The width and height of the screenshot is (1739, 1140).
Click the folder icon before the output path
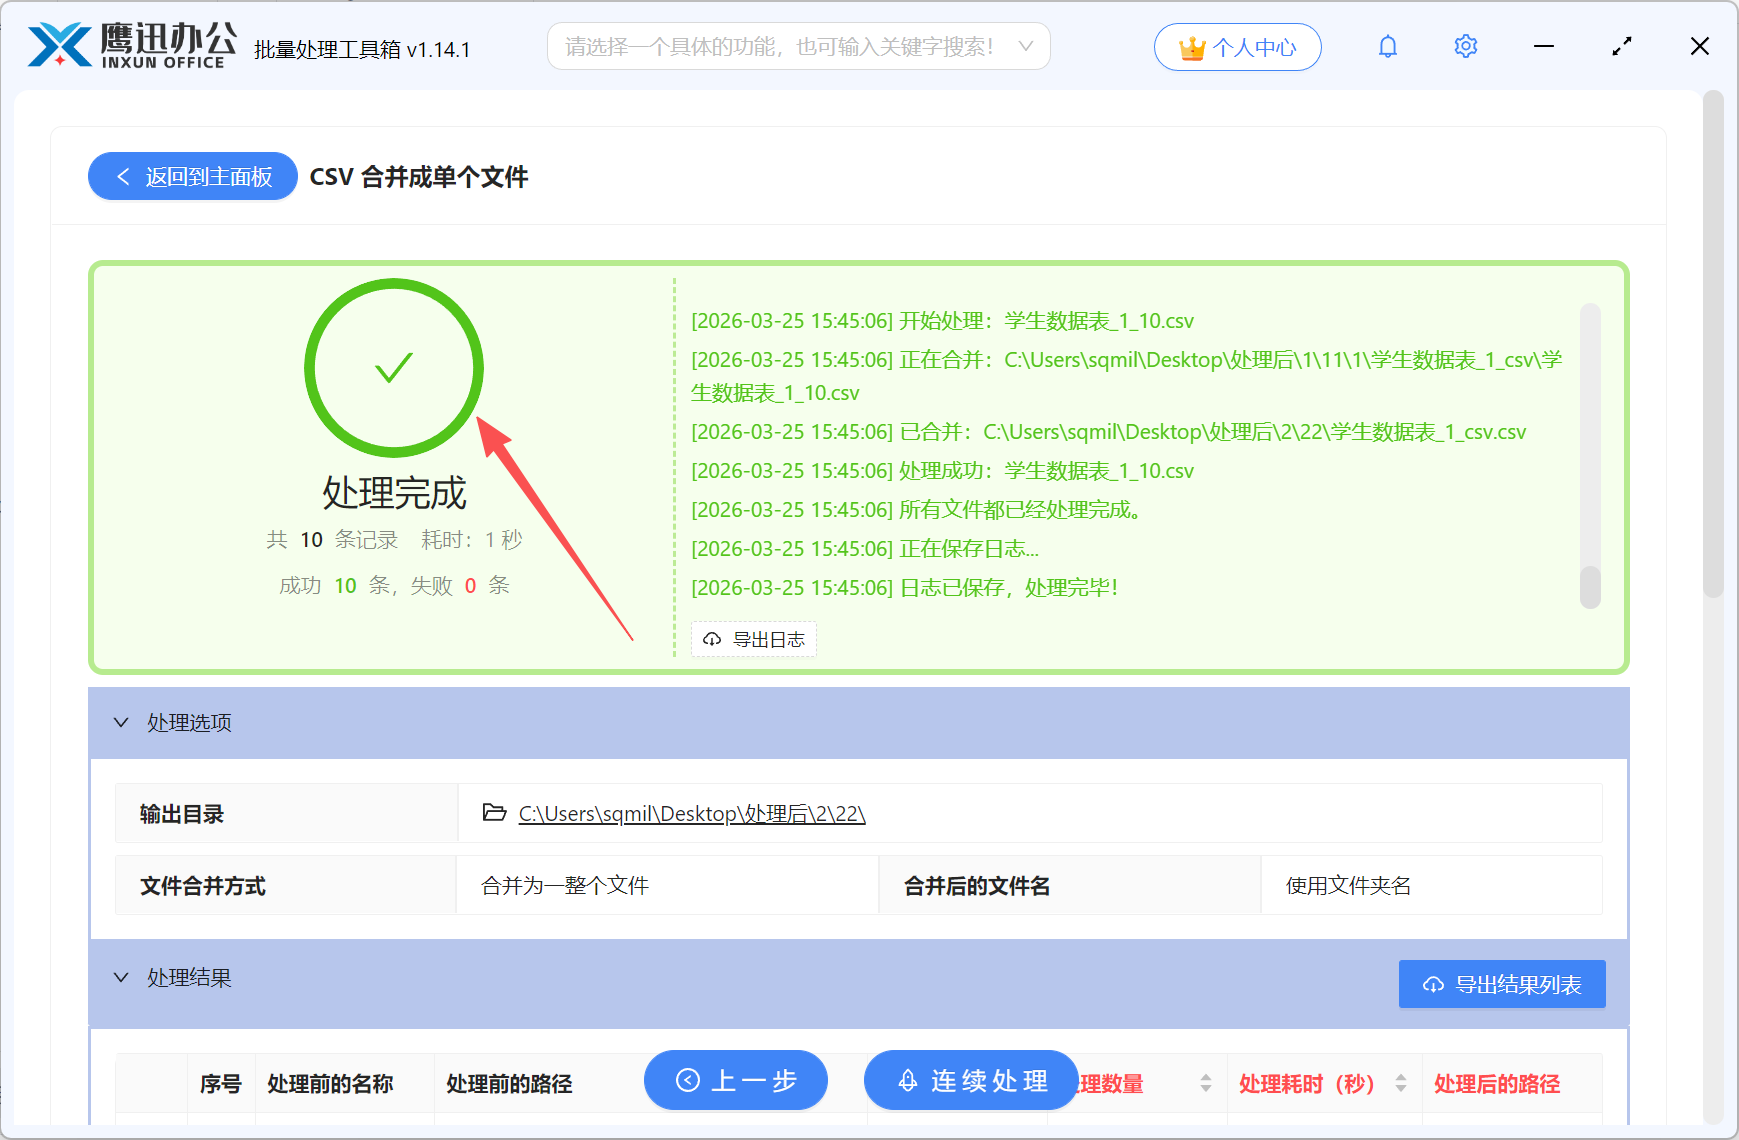pos(493,813)
